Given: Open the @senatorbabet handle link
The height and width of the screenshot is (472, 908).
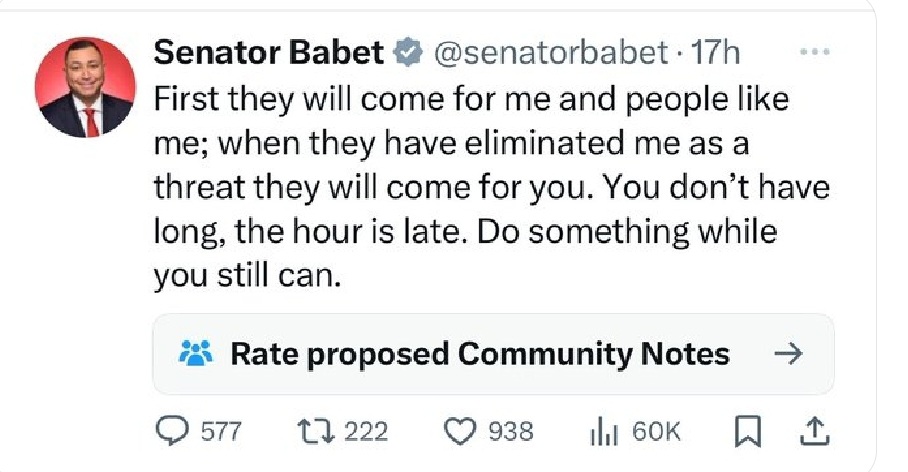Looking at the screenshot, I should click(547, 54).
